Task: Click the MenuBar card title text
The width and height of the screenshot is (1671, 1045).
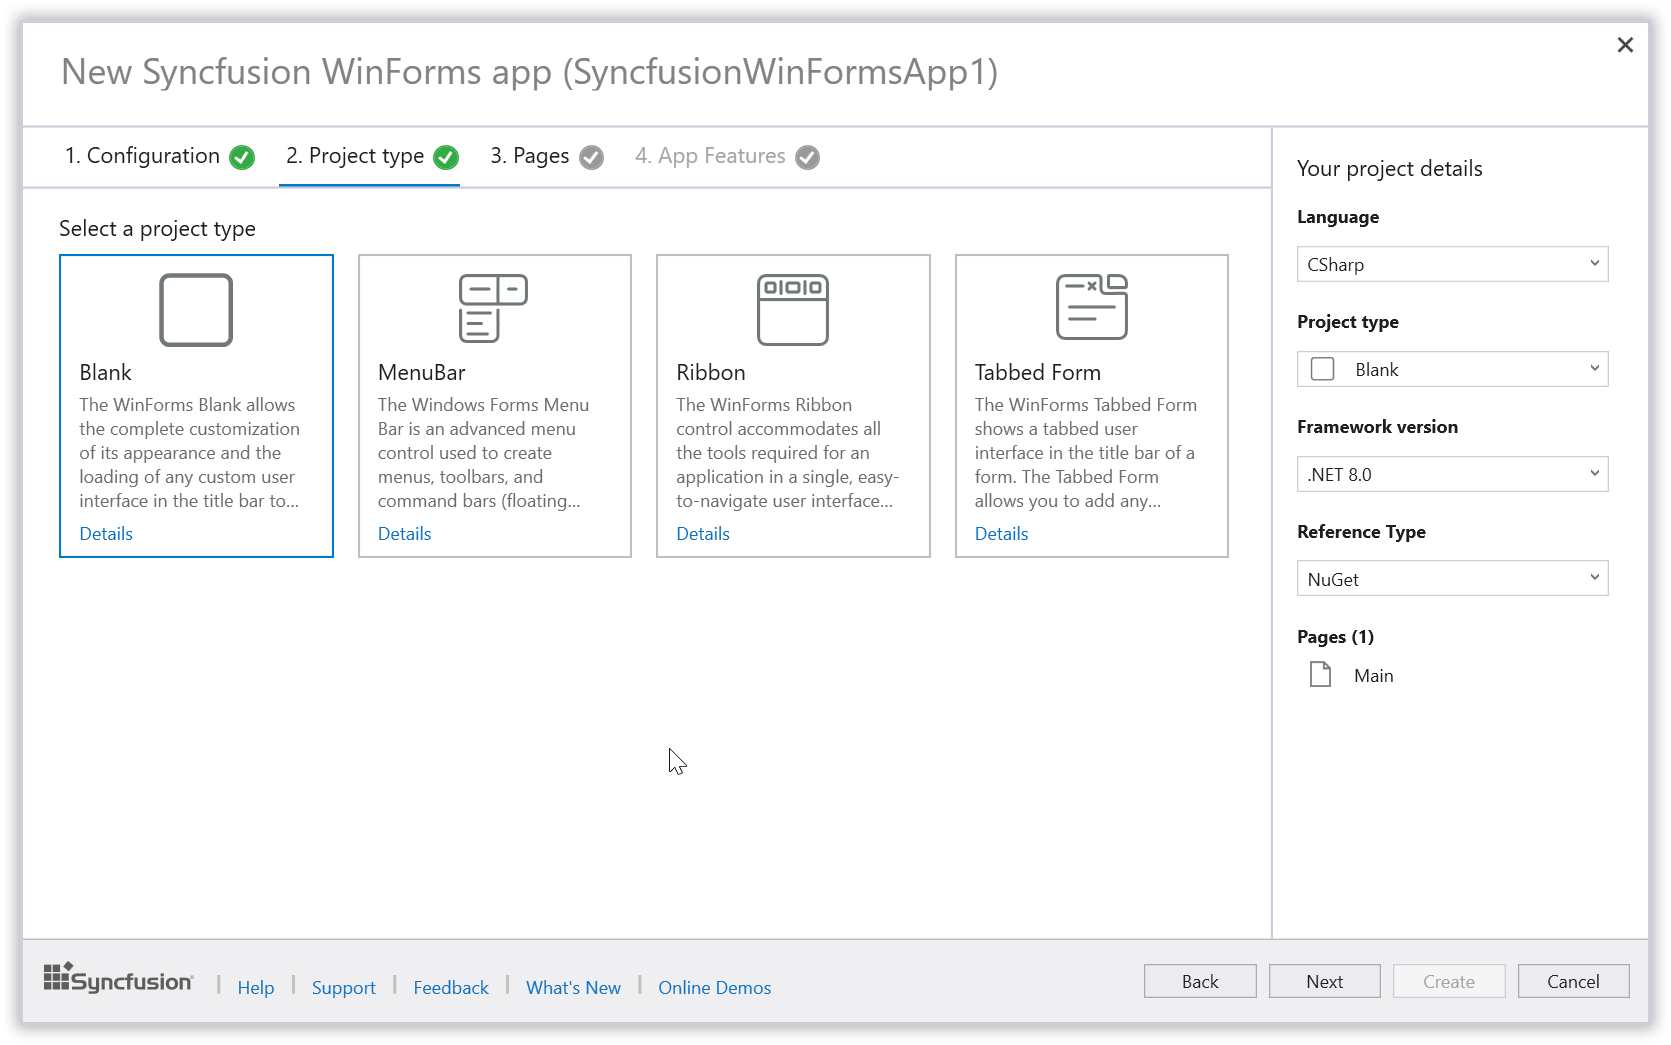Action: click(x=422, y=372)
